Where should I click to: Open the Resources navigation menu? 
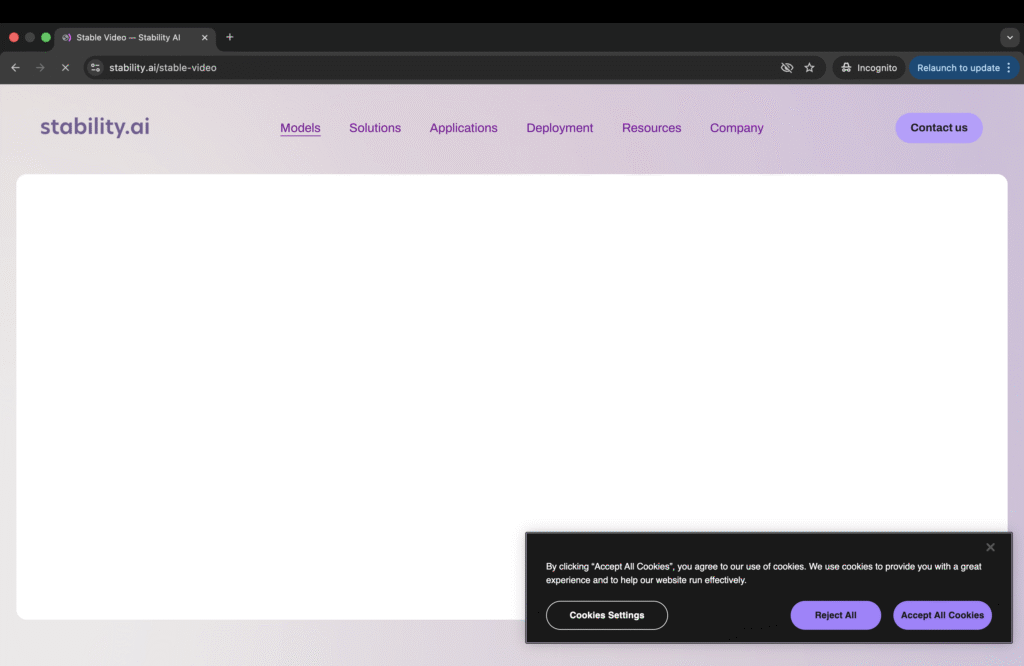tap(651, 128)
